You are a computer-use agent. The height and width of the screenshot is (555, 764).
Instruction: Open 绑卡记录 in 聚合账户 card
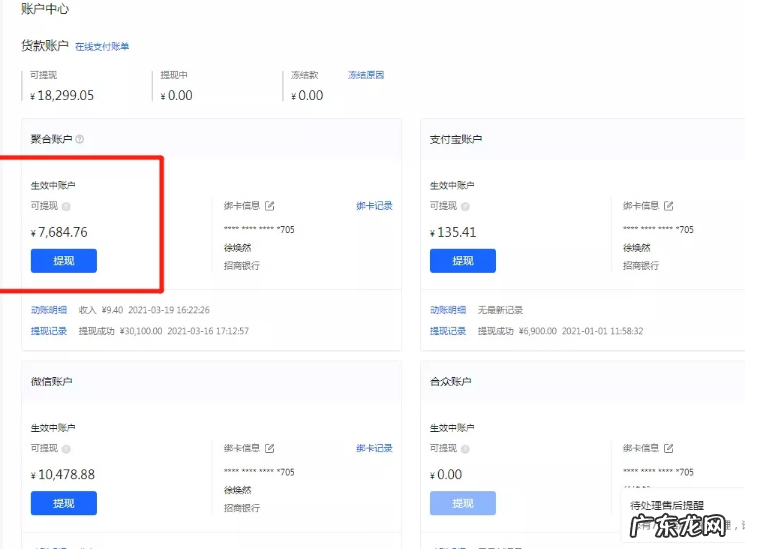coord(374,206)
